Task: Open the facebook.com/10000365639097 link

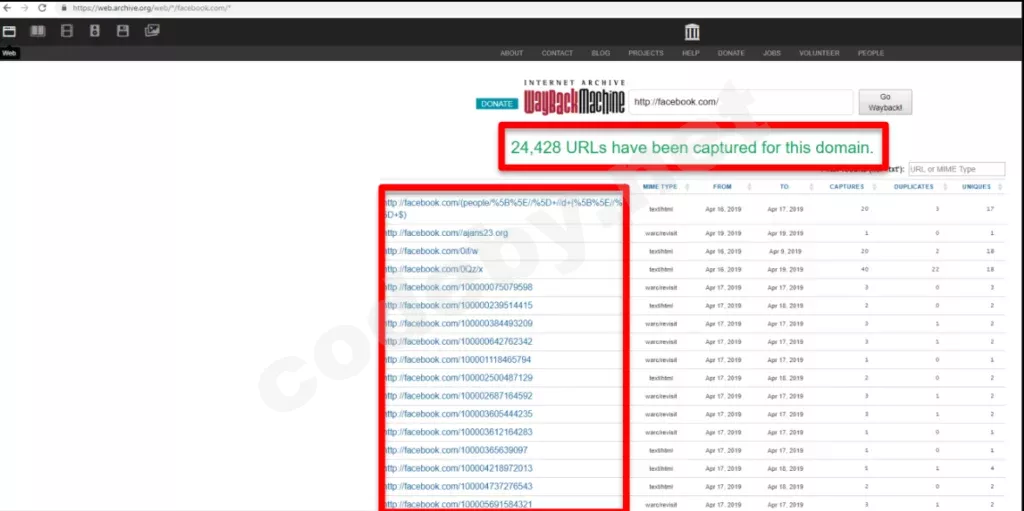Action: pyautogui.click(x=456, y=450)
